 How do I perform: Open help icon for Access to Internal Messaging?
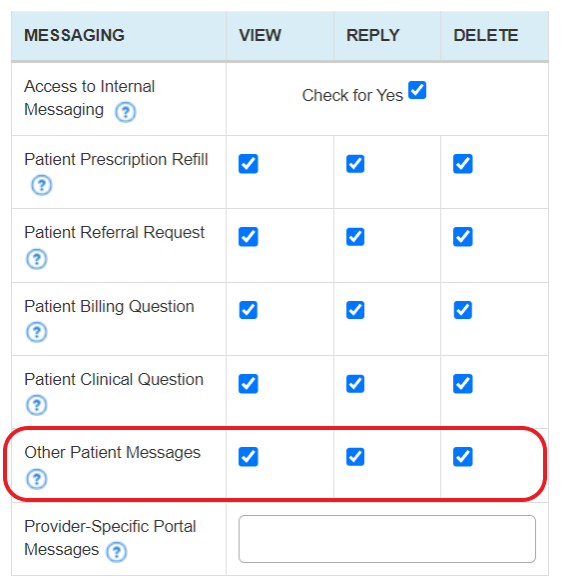tap(125, 112)
